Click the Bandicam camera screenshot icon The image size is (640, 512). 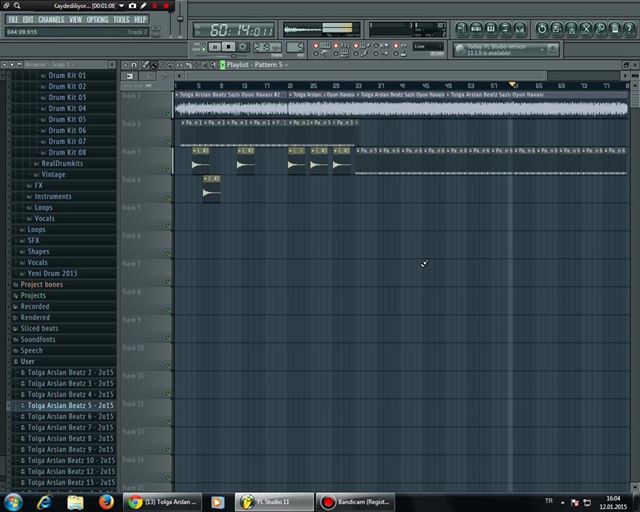(132, 6)
